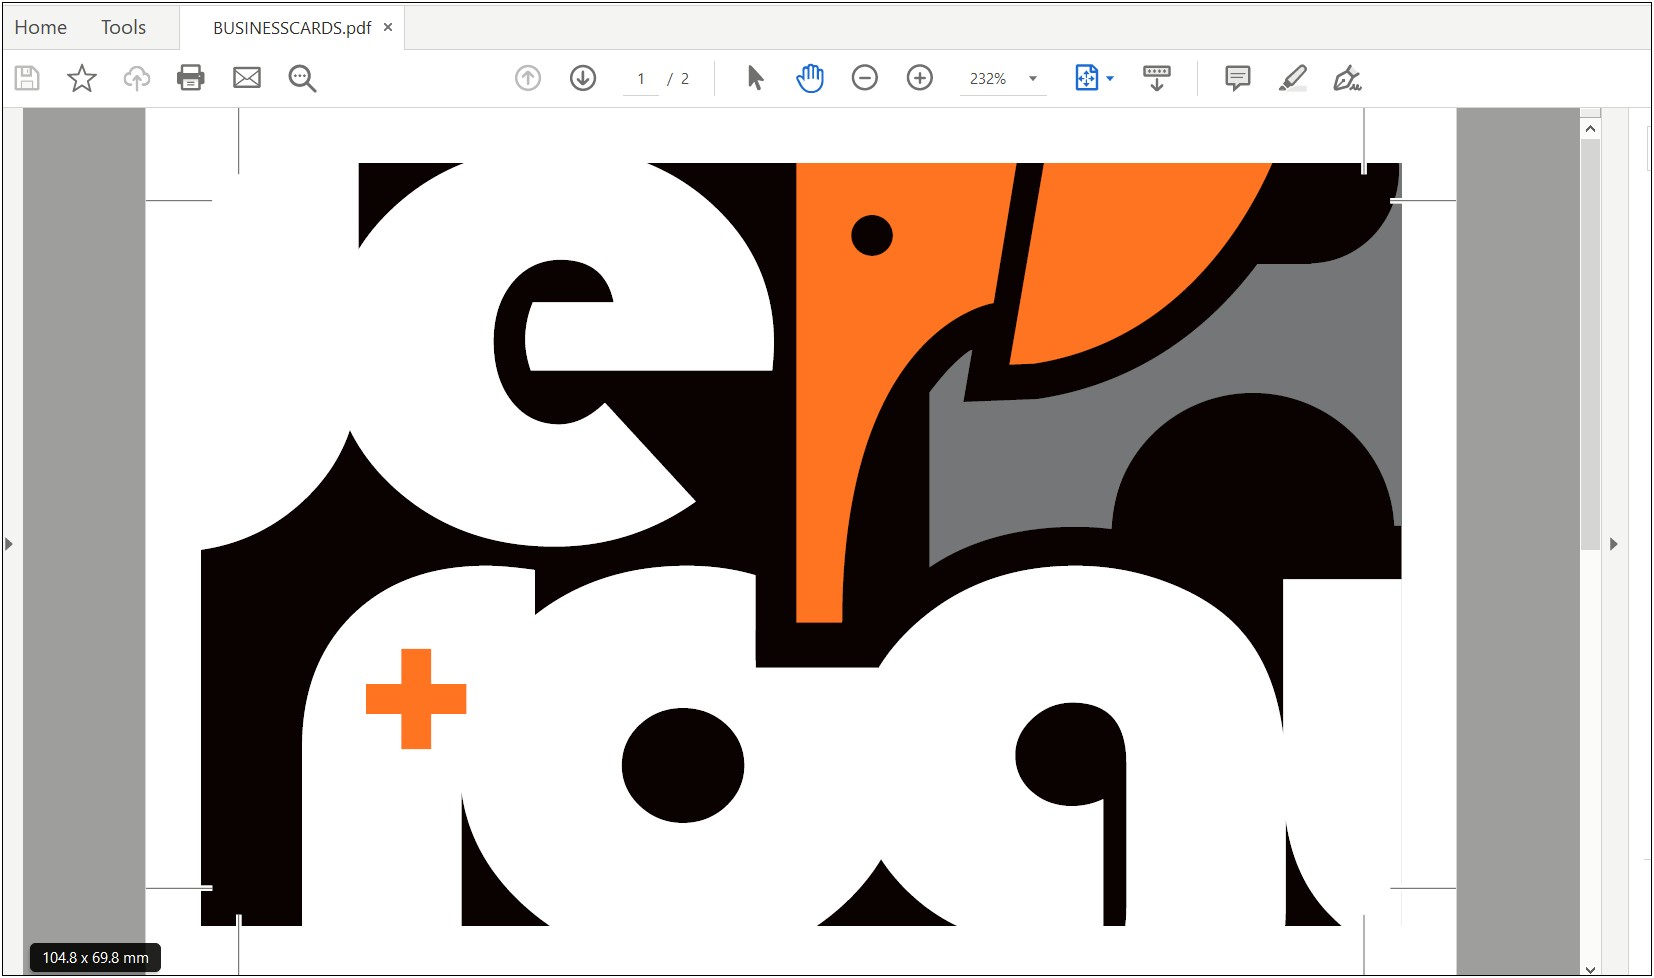Click the upload to cloud icon
The image size is (1654, 978).
pos(137,78)
